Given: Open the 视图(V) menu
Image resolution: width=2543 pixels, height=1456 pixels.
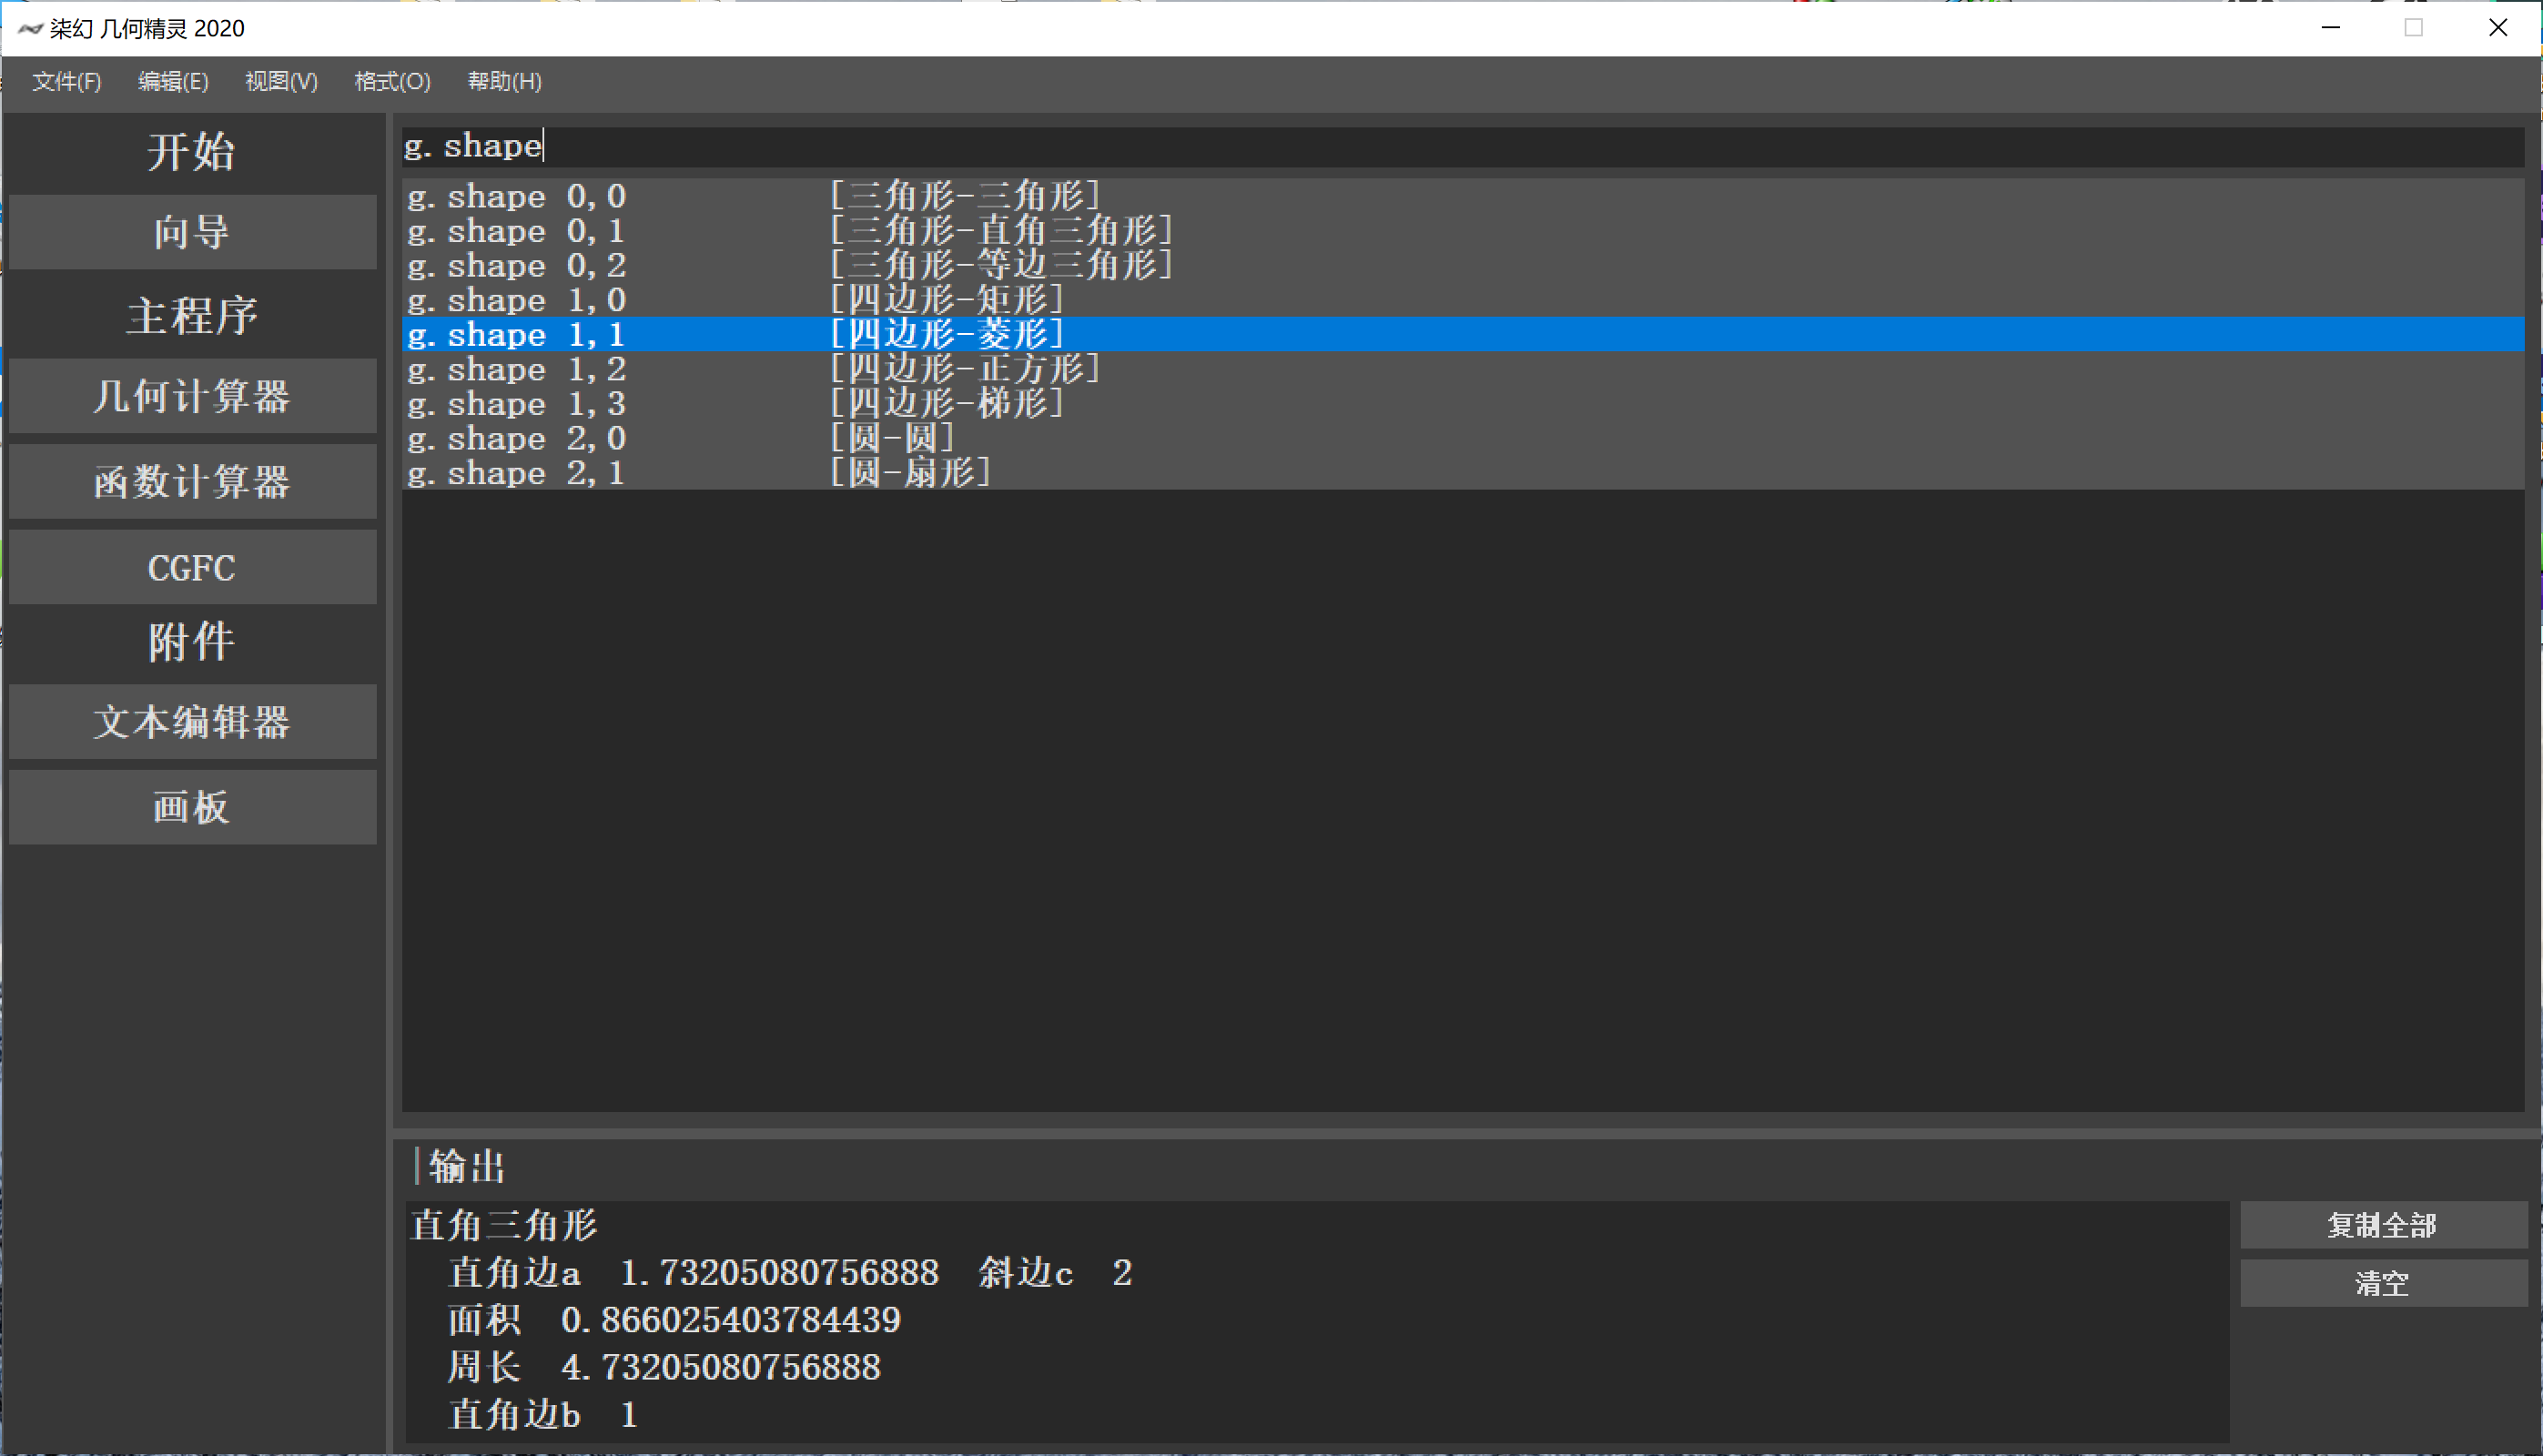Looking at the screenshot, I should coord(281,81).
